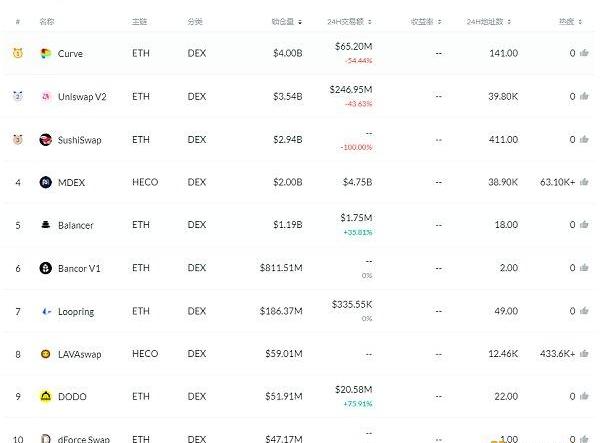
Task: Click the Curve project logo
Action: 46,53
